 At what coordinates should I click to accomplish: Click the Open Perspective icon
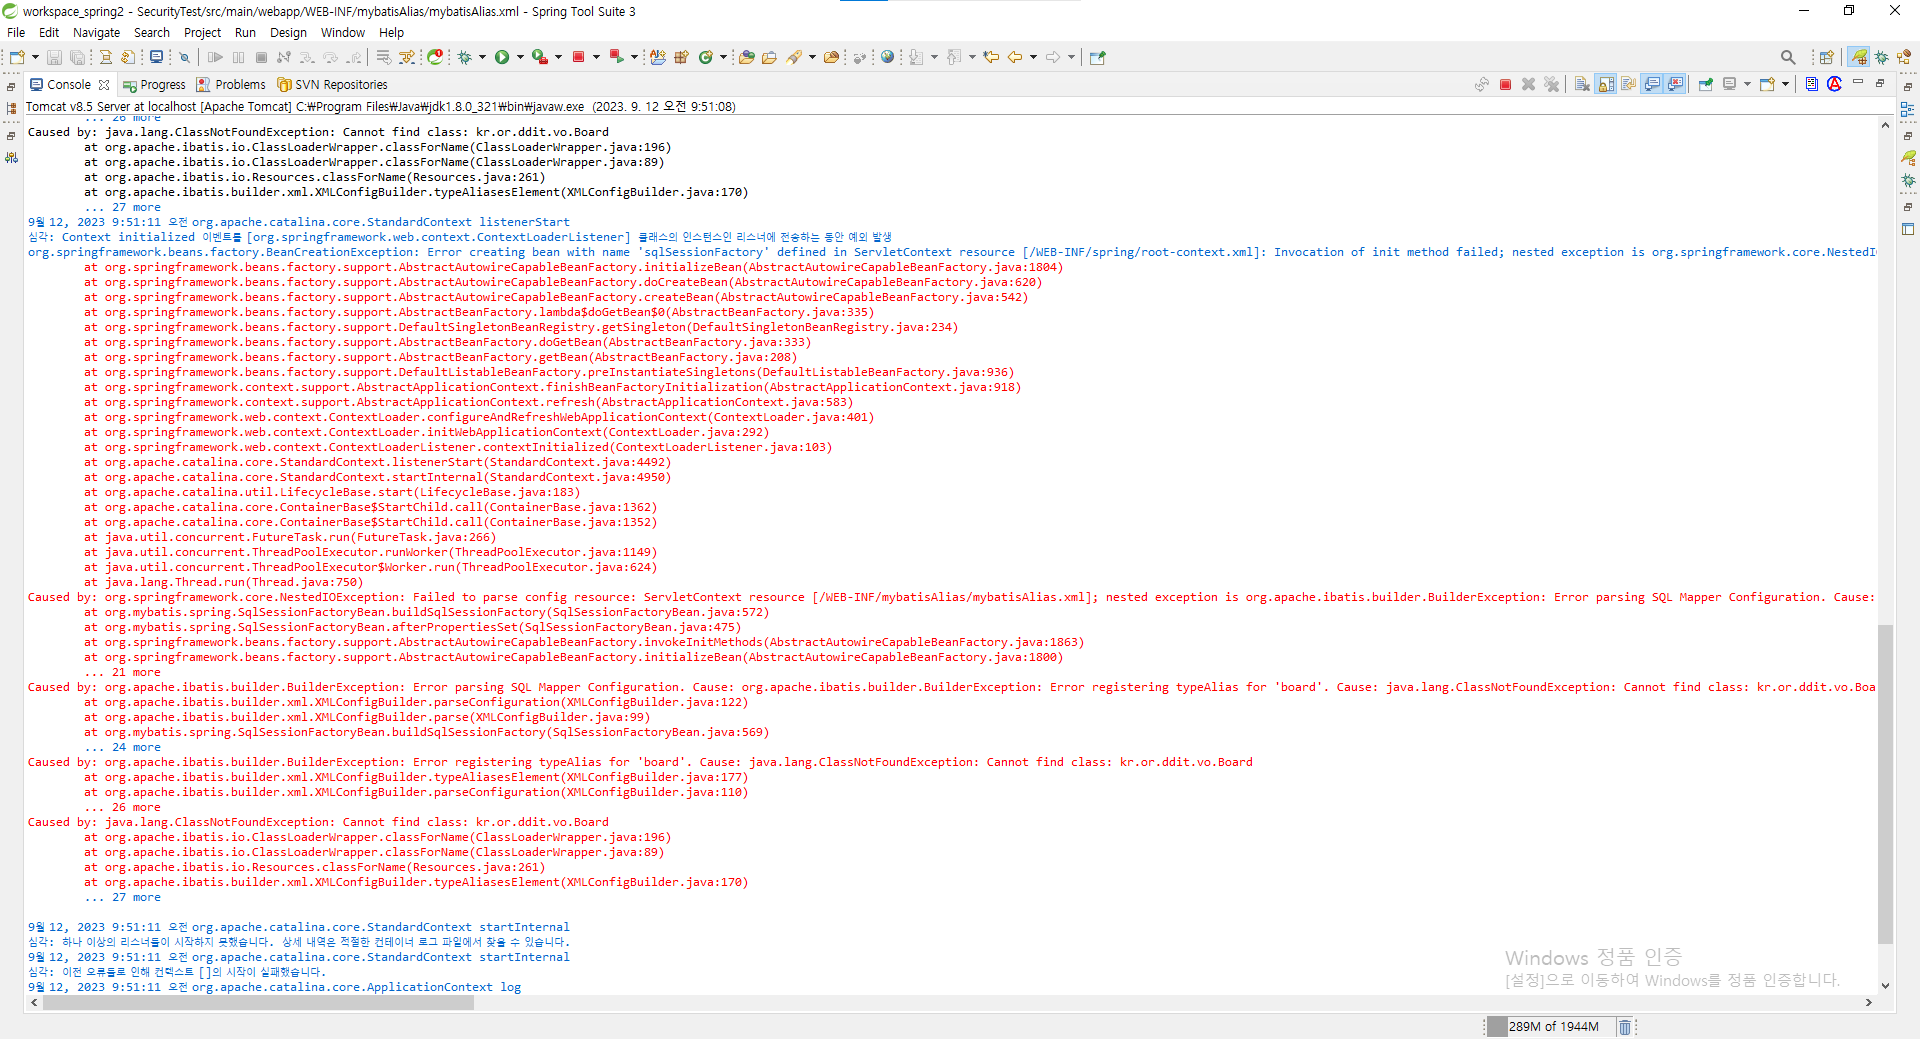(x=1826, y=57)
